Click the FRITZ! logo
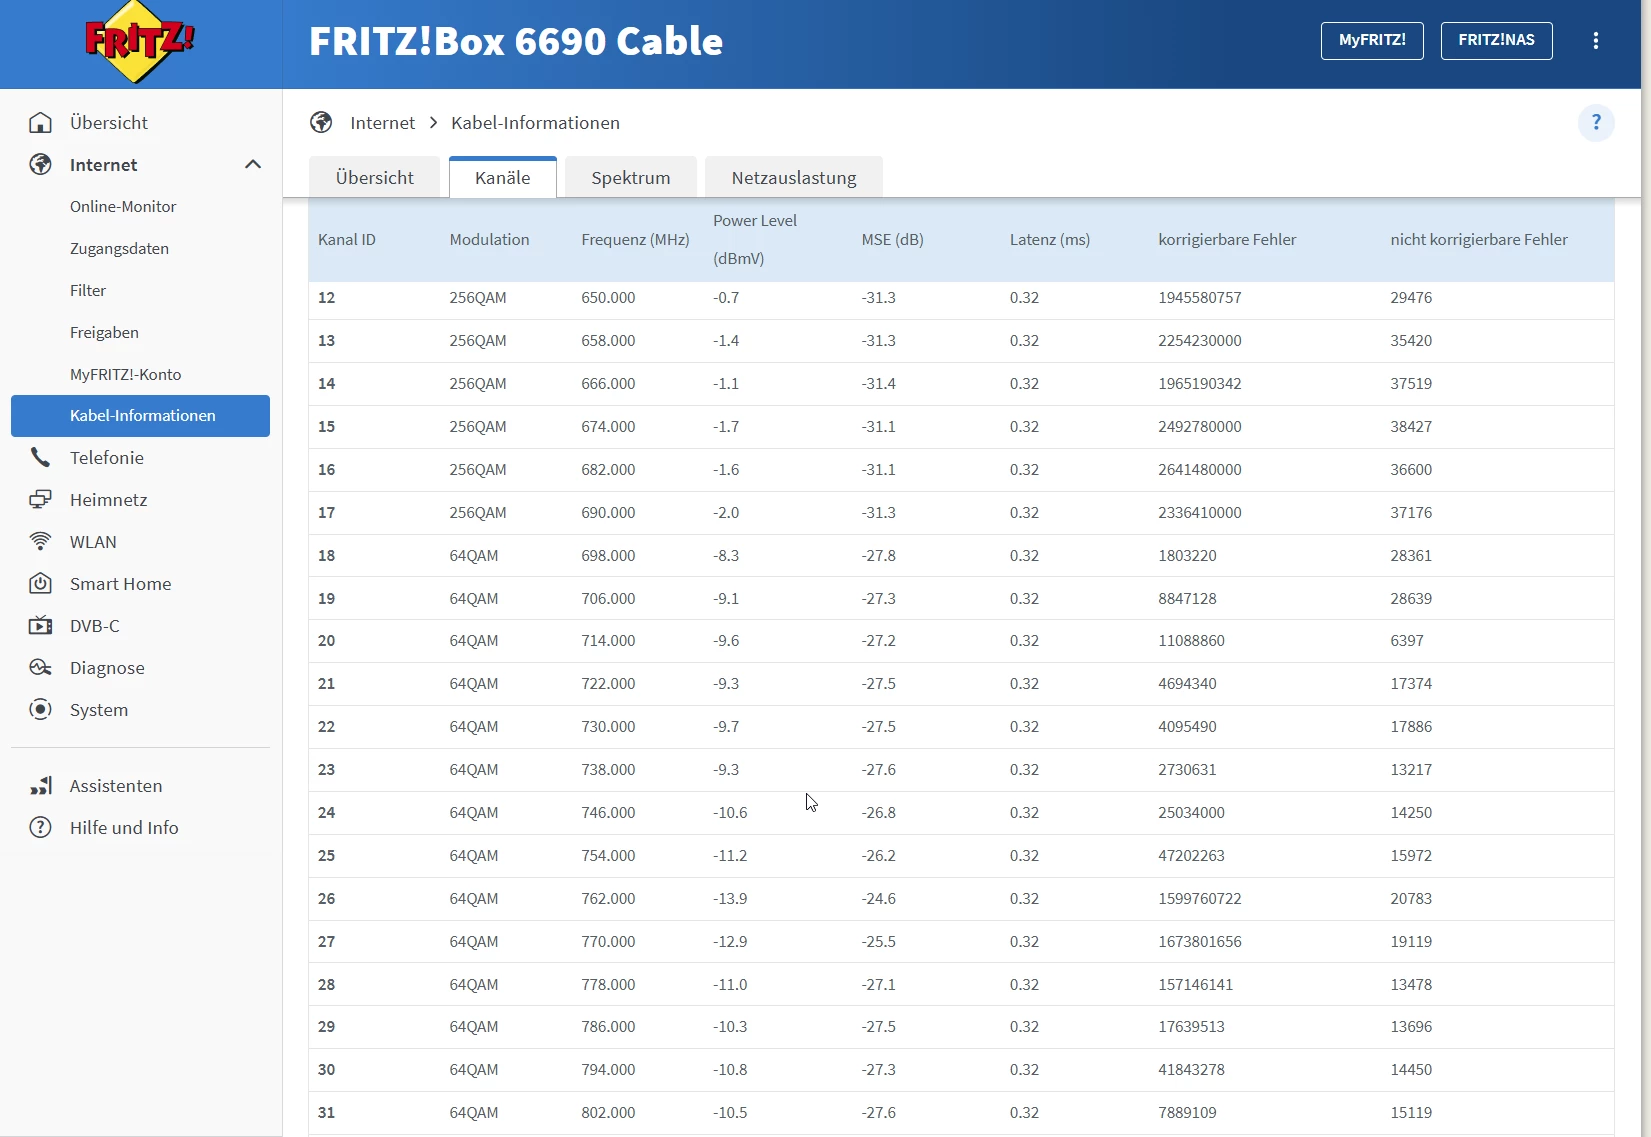 (139, 42)
